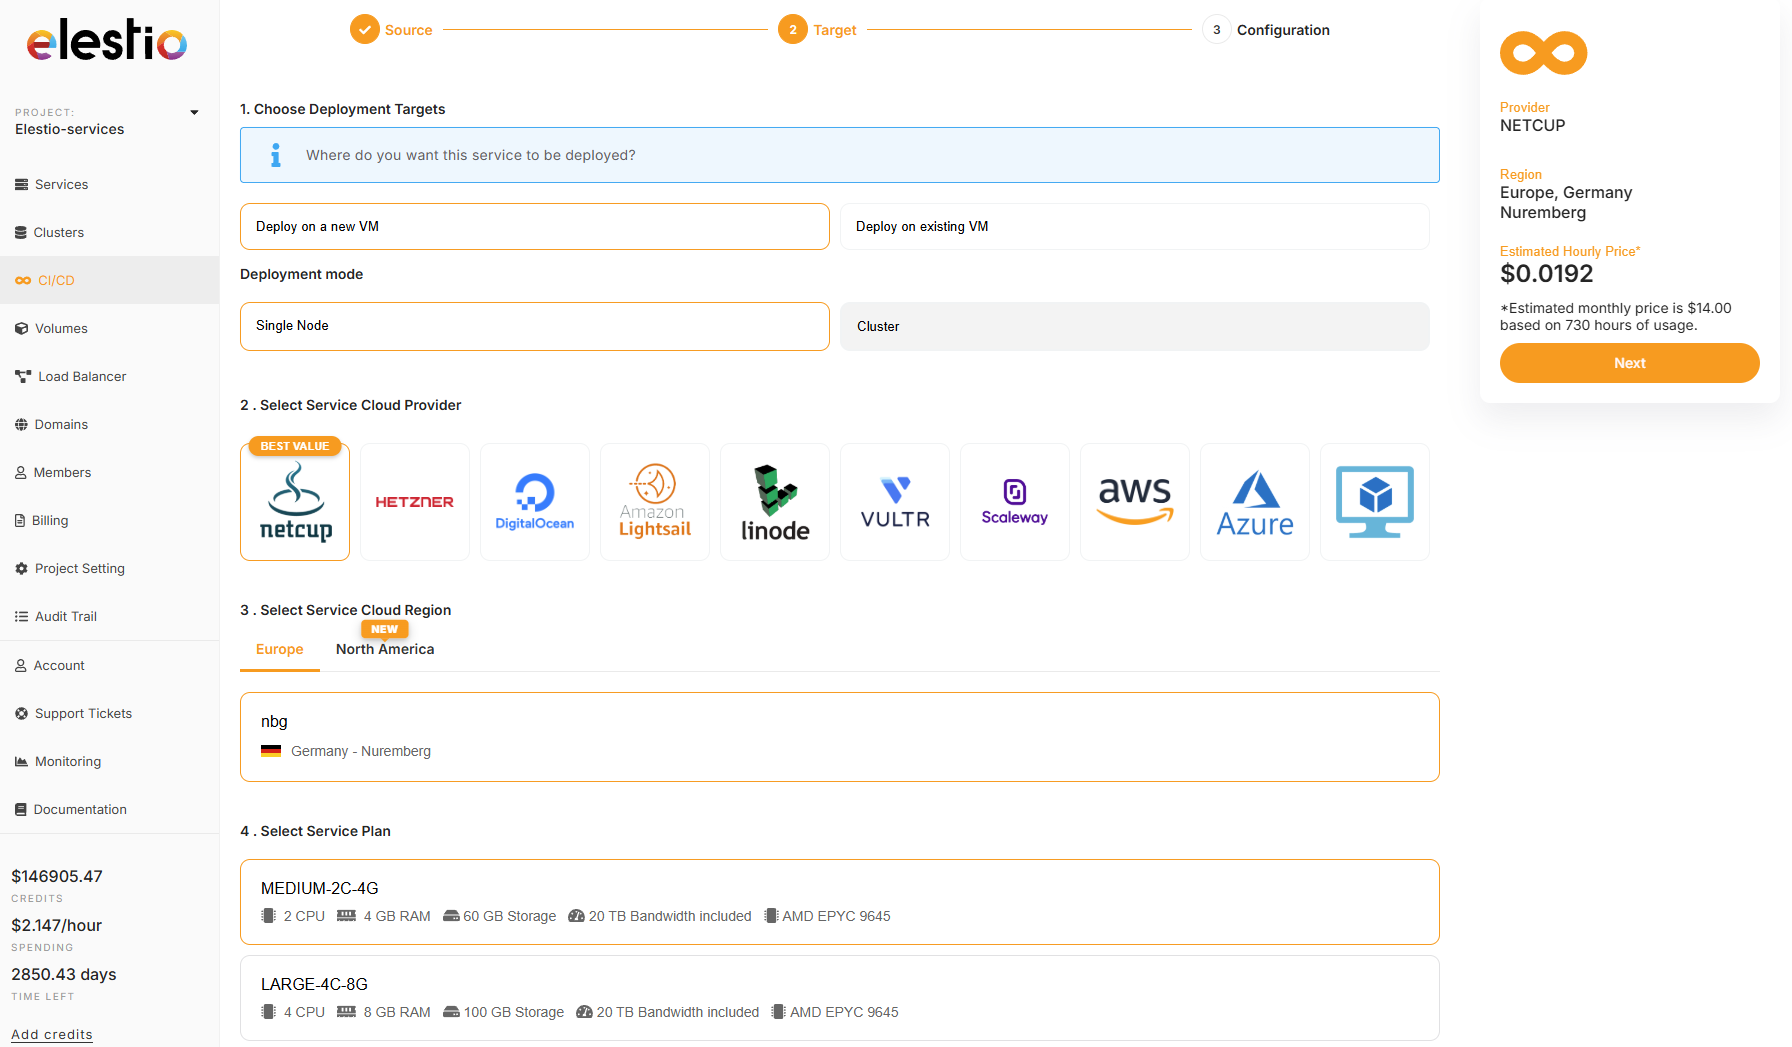Select the Hetzner cloud provider logo
Viewport: 1792px width, 1047px height.
414,502
